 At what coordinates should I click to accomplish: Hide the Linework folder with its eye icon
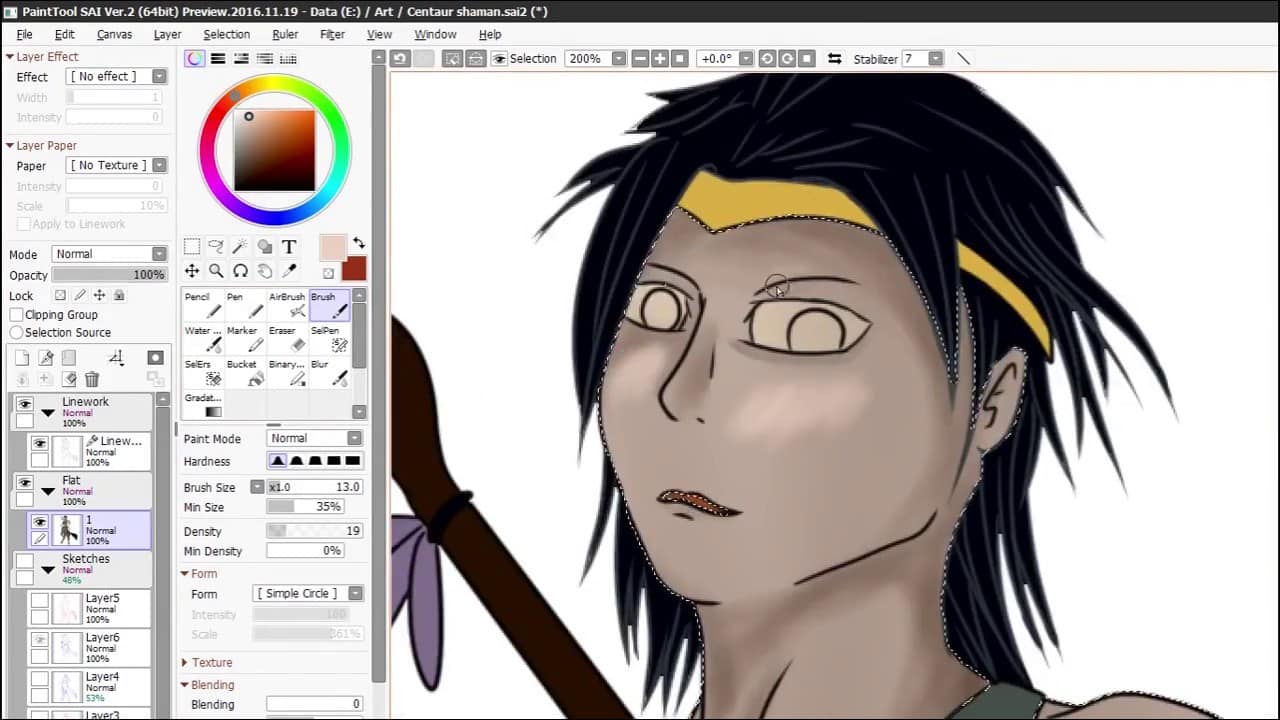coord(25,404)
